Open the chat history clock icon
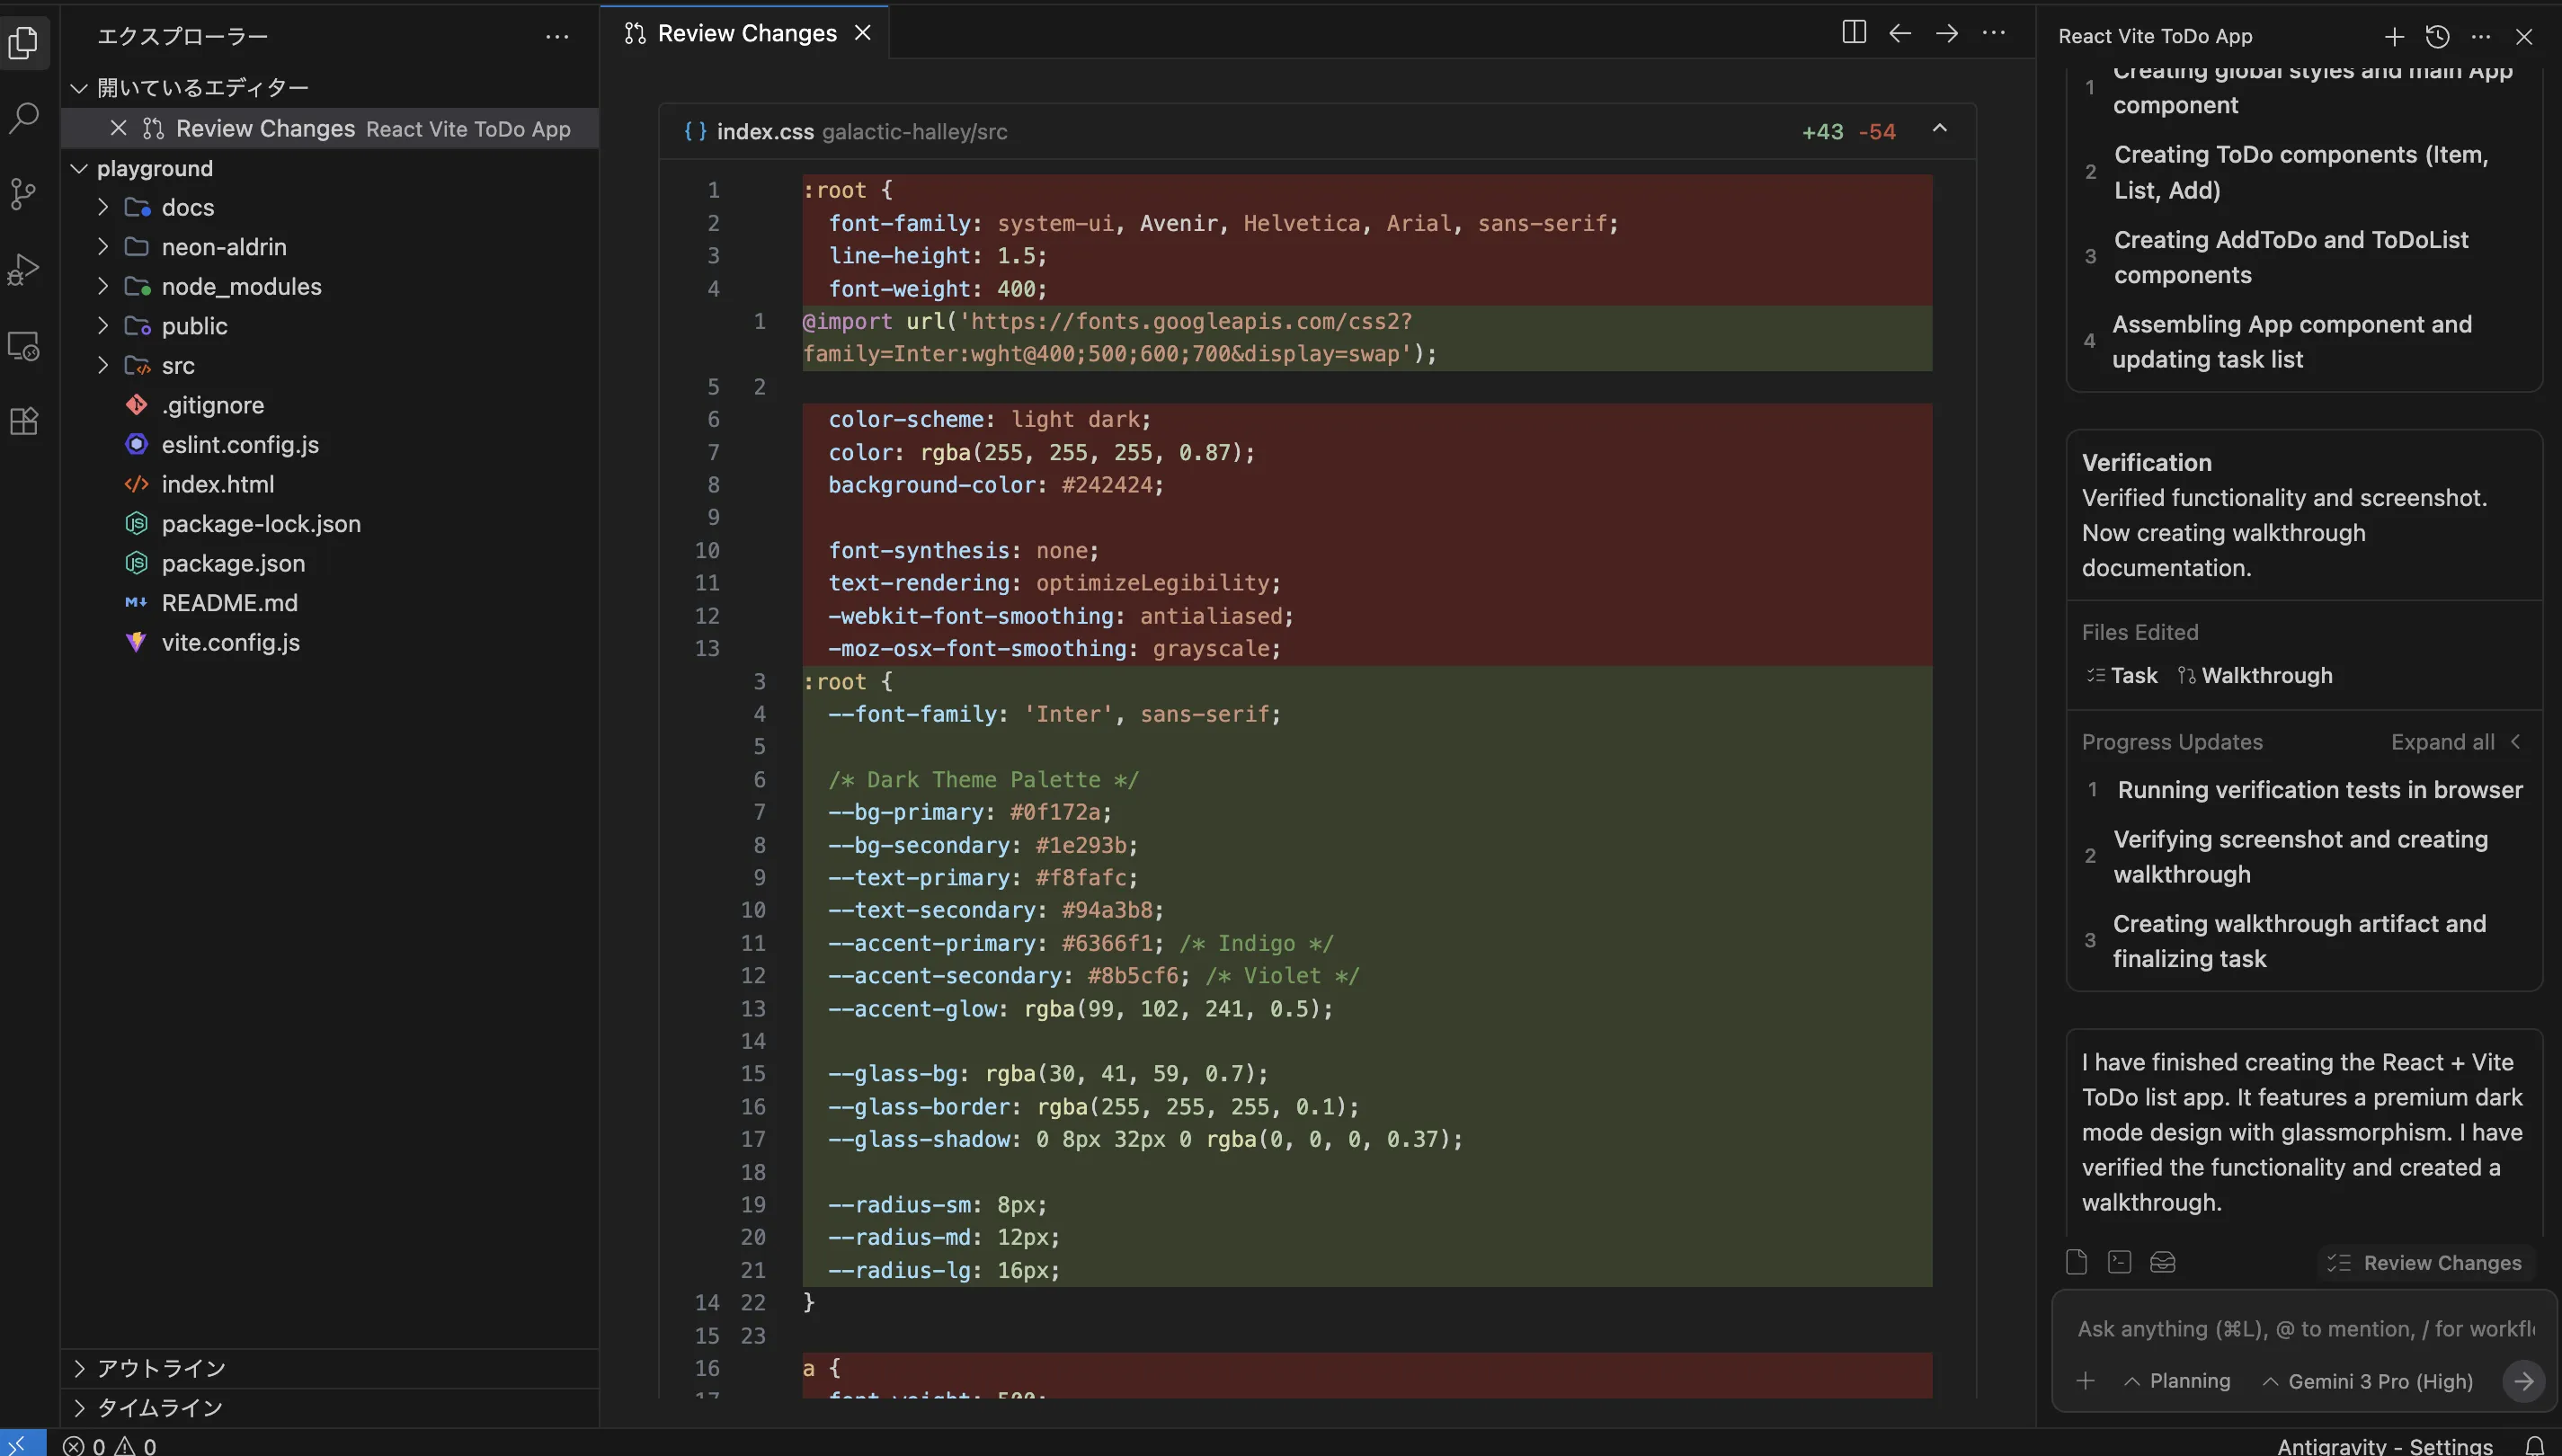Image resolution: width=2562 pixels, height=1456 pixels. pyautogui.click(x=2437, y=37)
